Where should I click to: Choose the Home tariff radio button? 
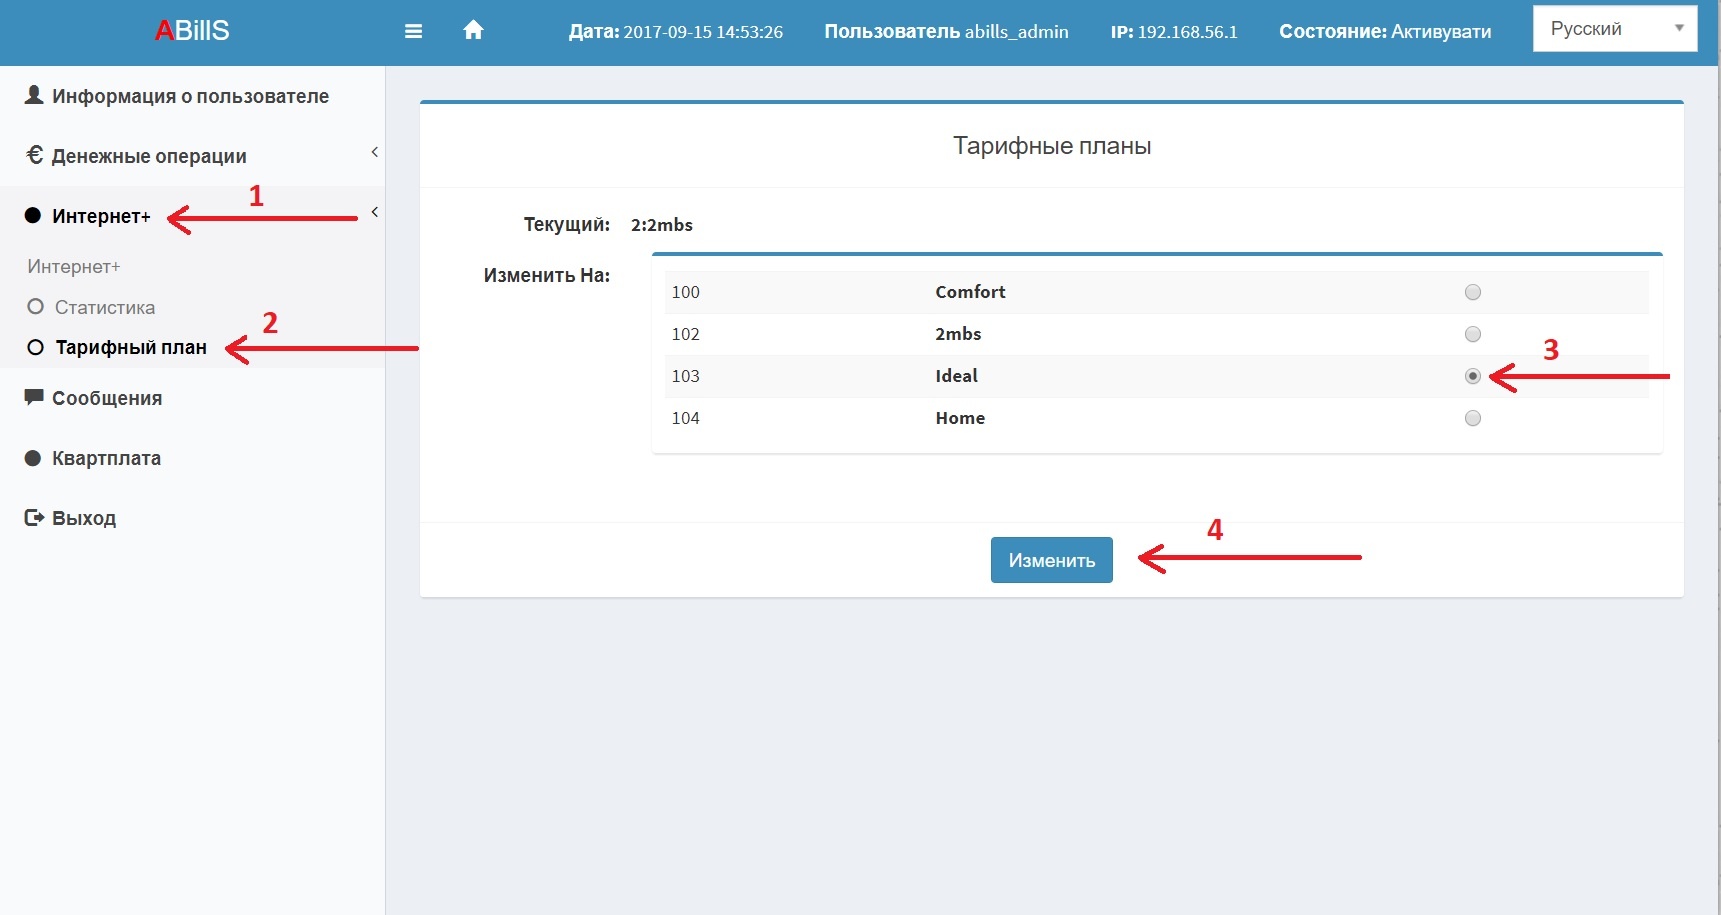[x=1472, y=418]
